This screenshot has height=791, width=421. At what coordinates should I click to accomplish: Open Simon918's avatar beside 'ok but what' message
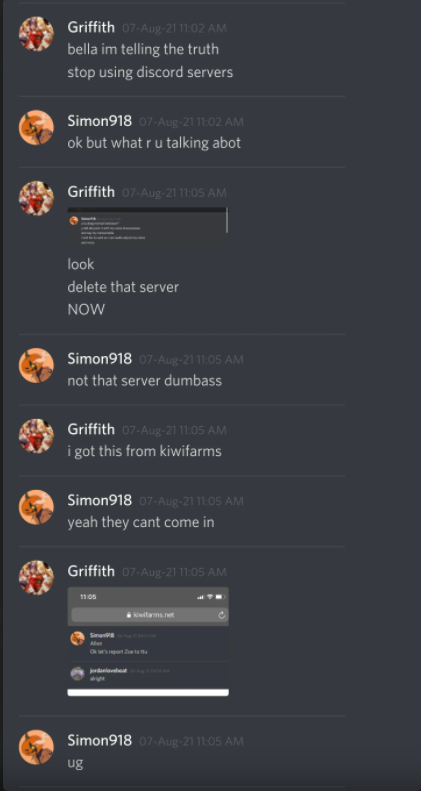point(36,128)
